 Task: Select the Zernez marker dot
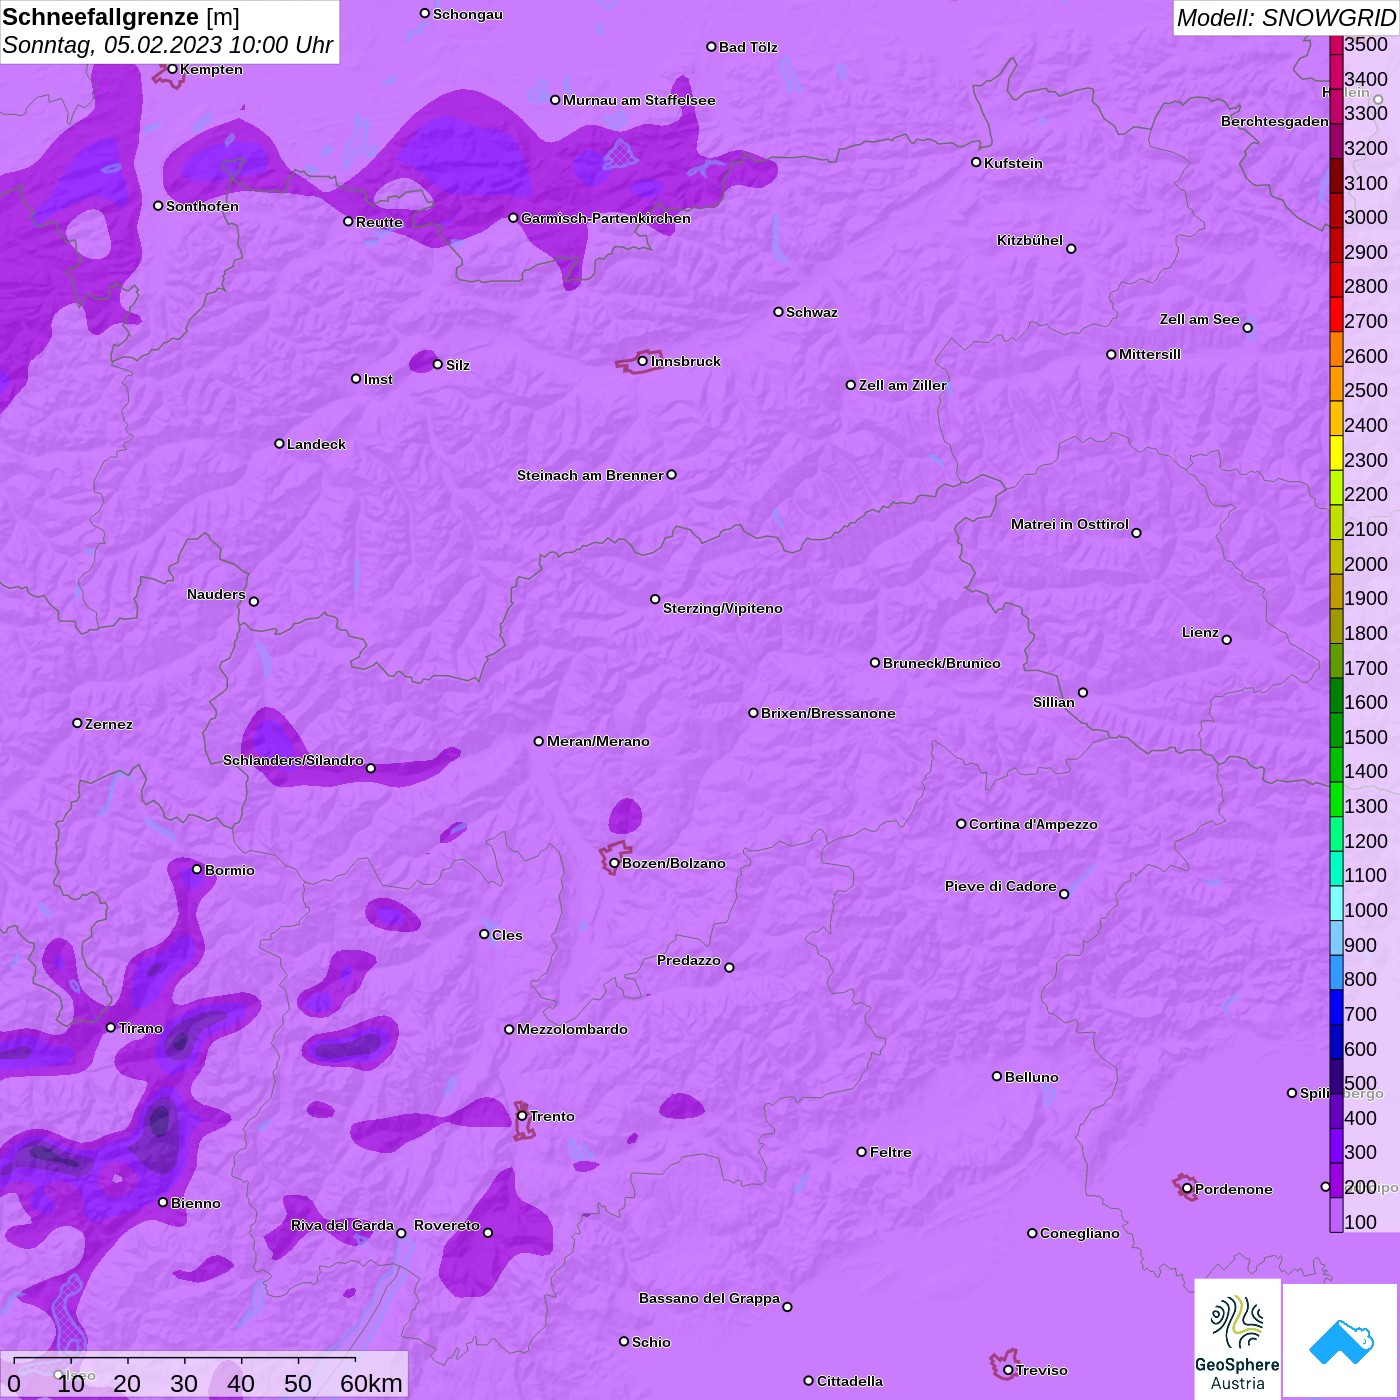click(77, 723)
